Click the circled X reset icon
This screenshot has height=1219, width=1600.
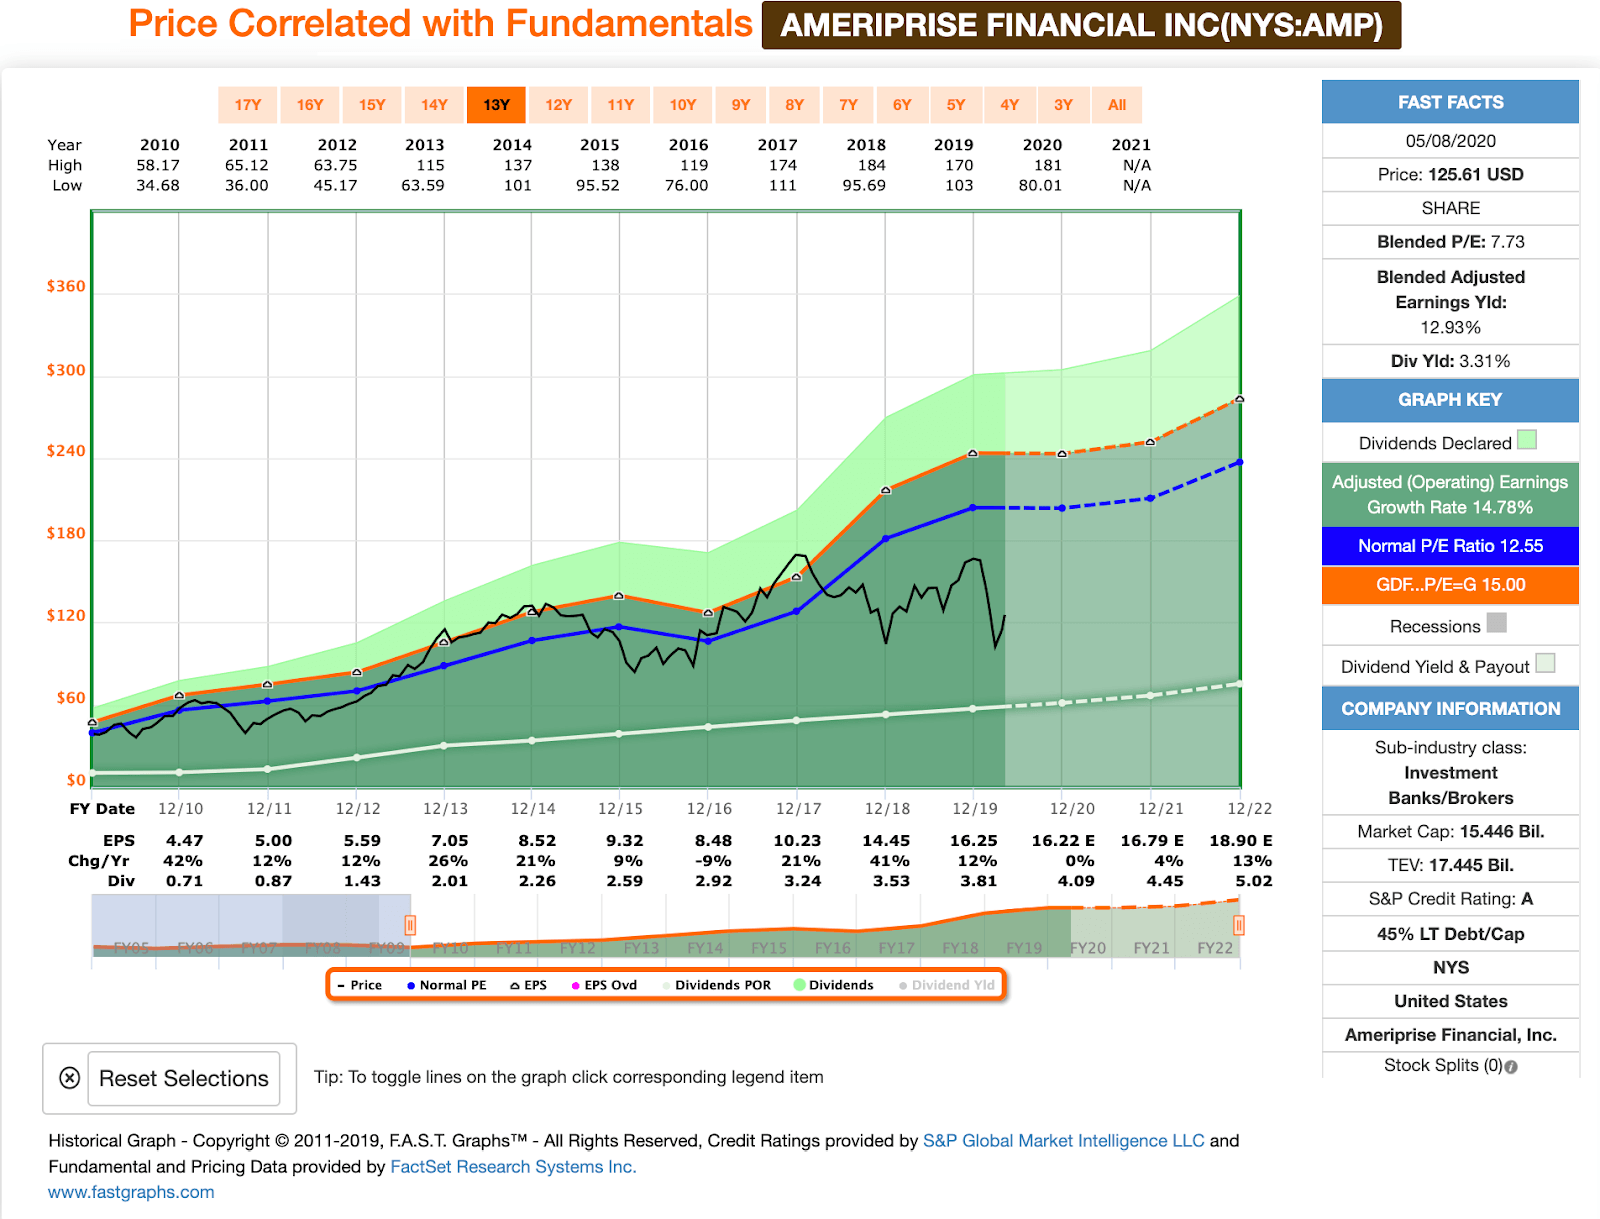(69, 1078)
